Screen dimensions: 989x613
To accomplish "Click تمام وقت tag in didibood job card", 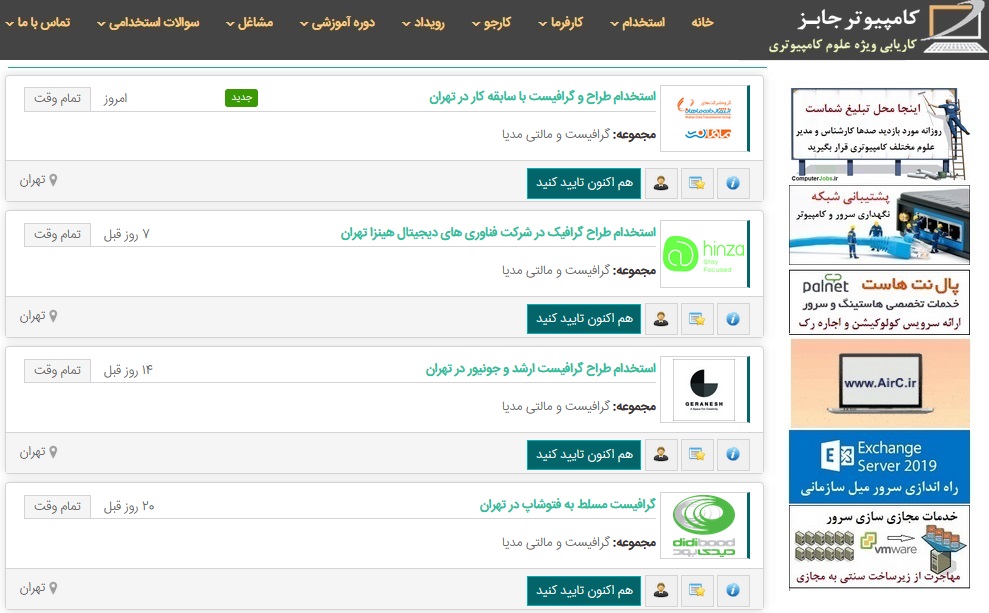I will point(57,506).
